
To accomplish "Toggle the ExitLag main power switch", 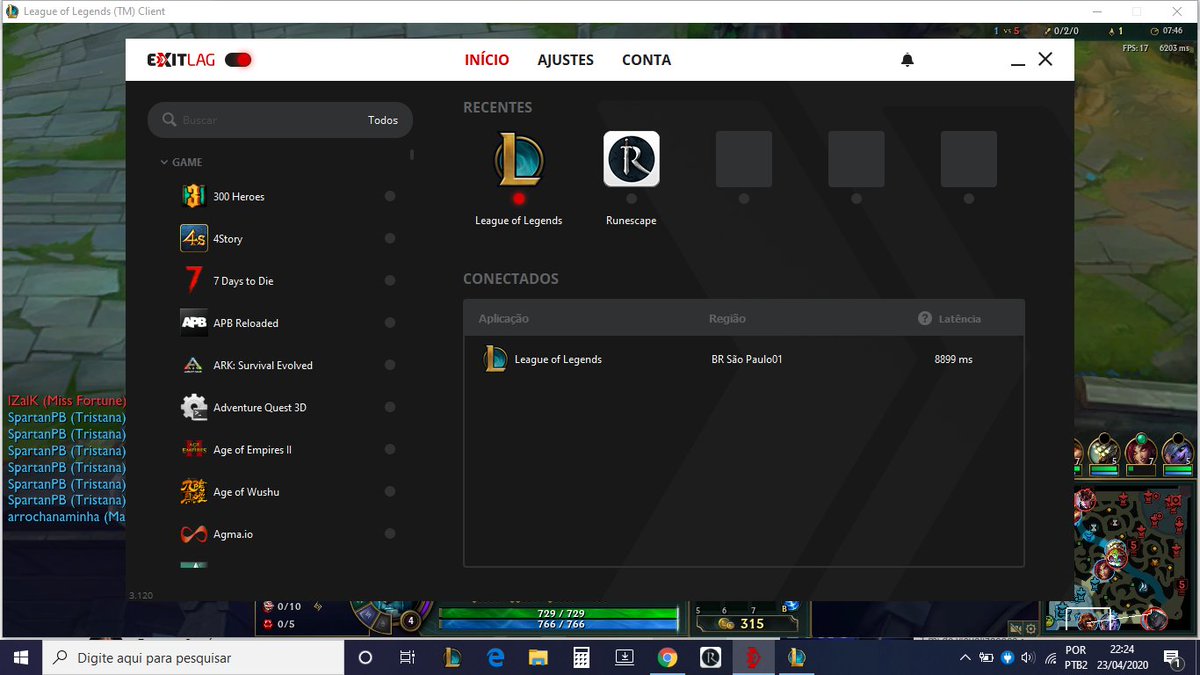I will (x=238, y=60).
